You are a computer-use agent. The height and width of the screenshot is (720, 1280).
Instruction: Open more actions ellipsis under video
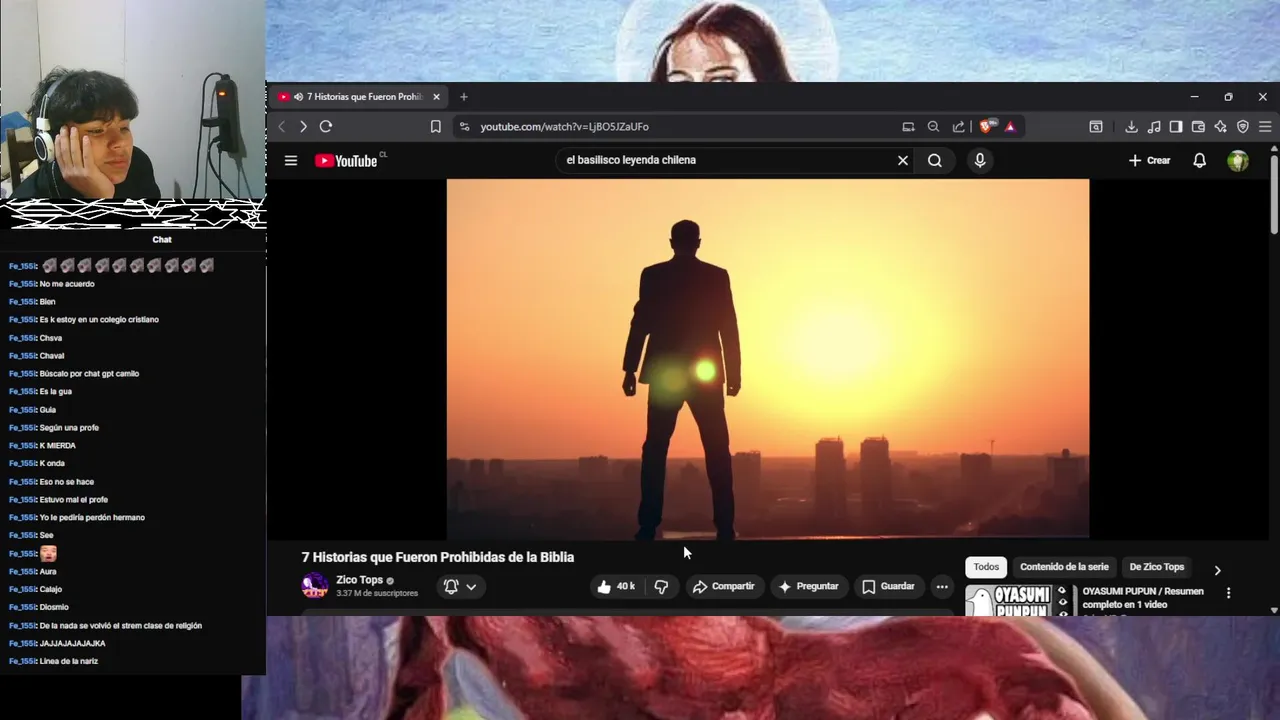(x=942, y=587)
